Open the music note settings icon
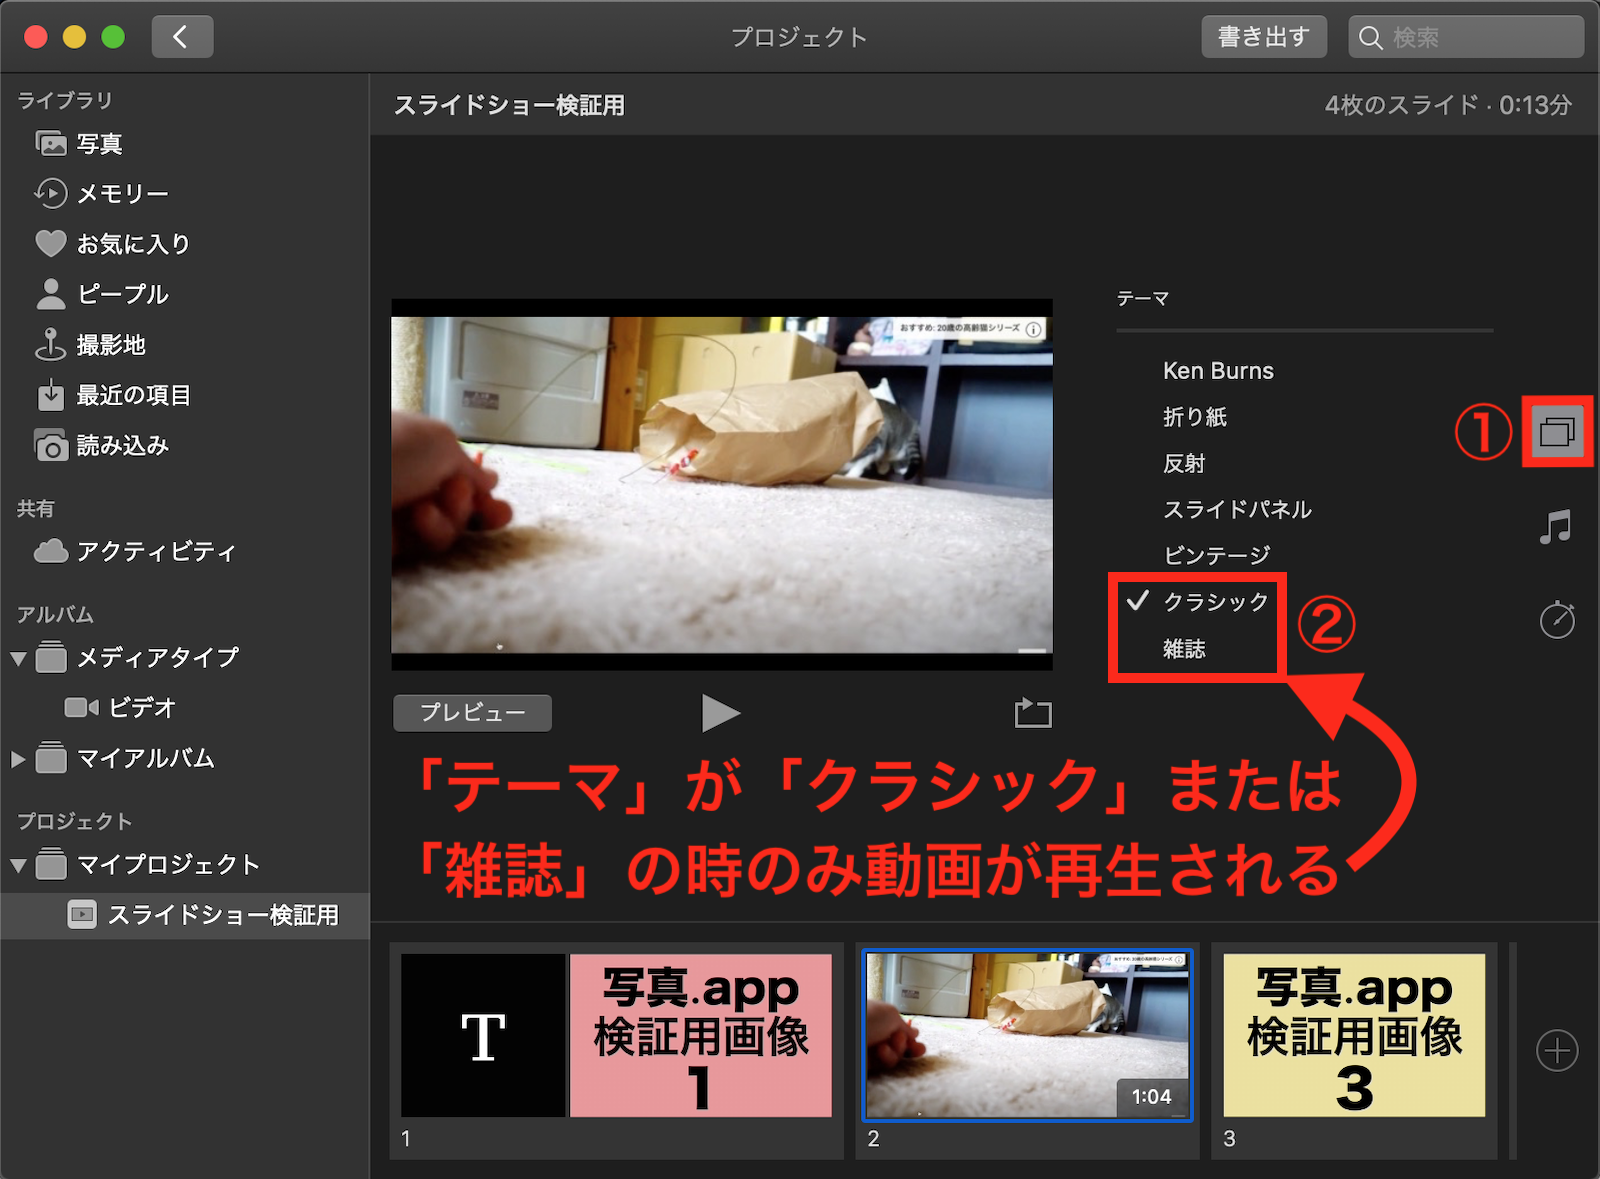 [x=1556, y=527]
